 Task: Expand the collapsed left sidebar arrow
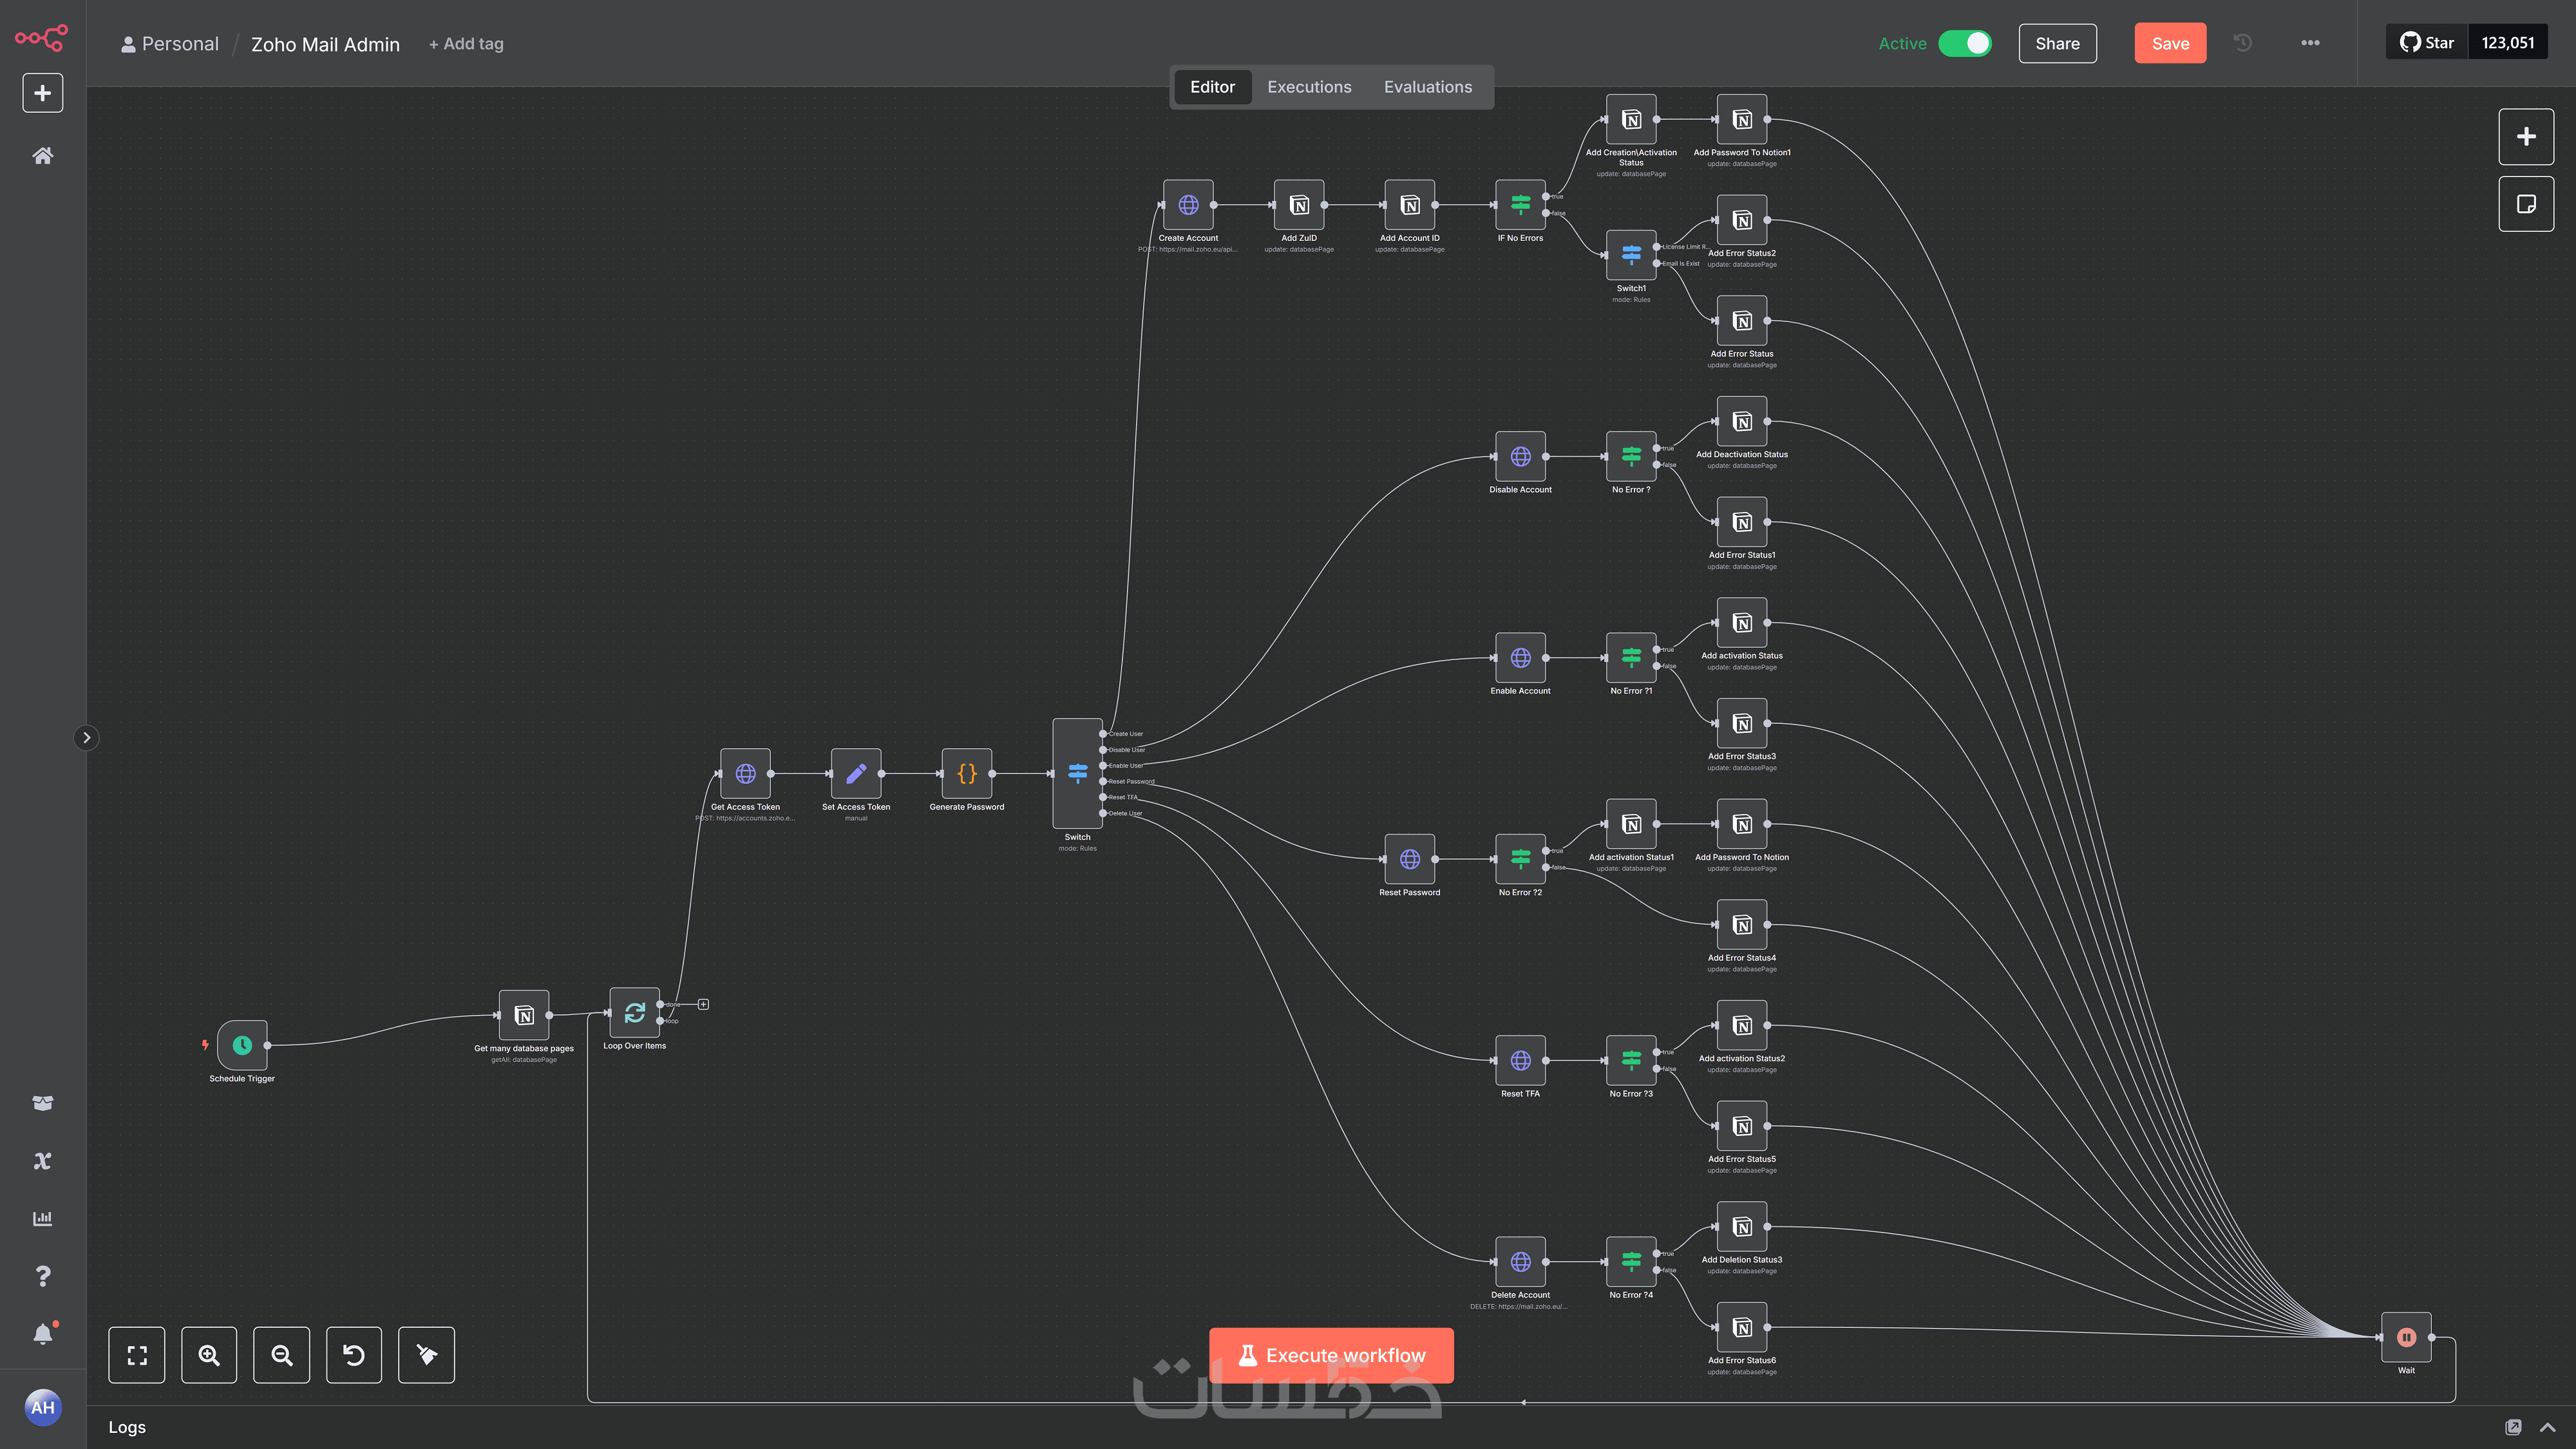click(x=87, y=738)
